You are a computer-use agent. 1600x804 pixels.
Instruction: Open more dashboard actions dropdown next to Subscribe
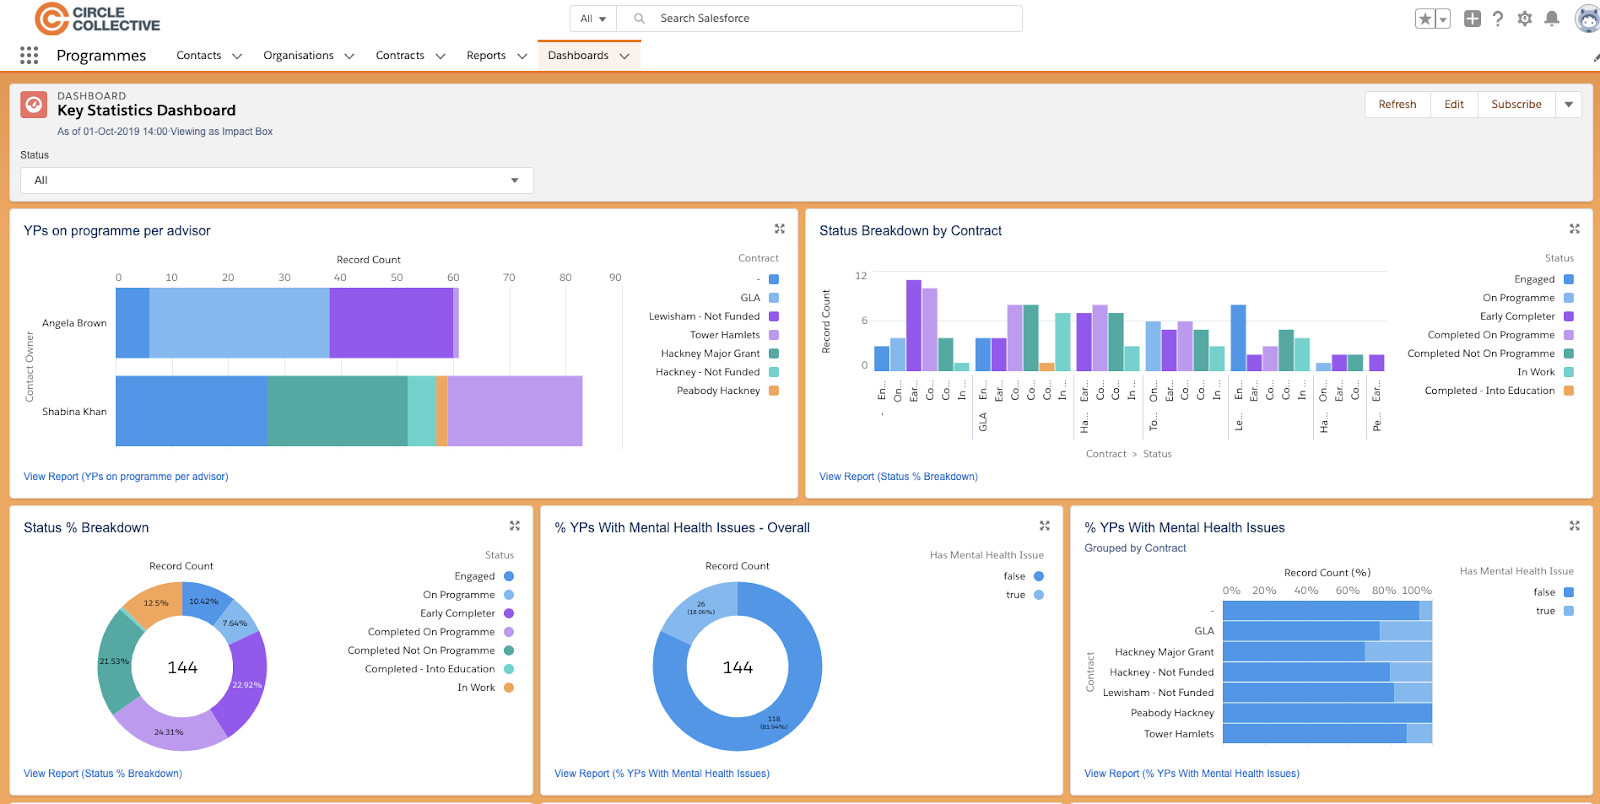click(x=1569, y=104)
